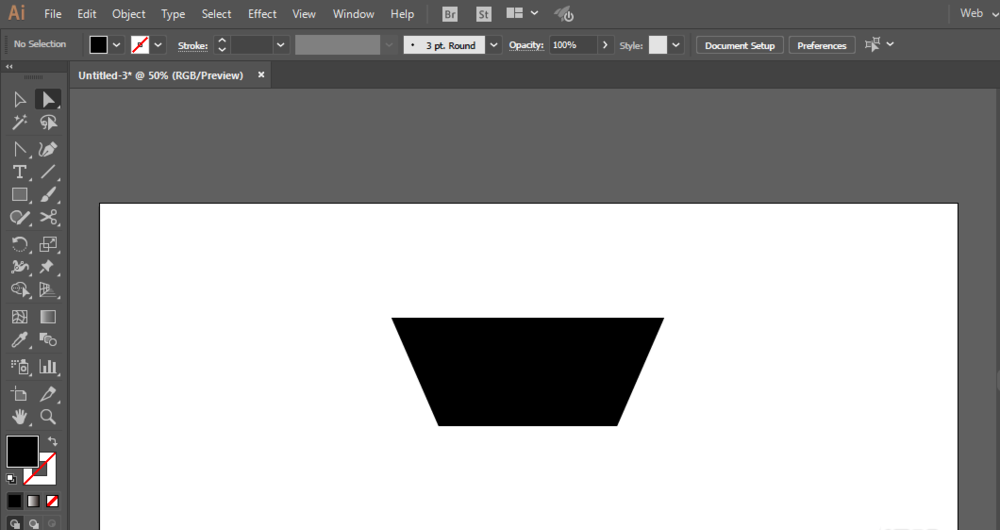Choose the Rotate tool
Image resolution: width=1000 pixels, height=530 pixels.
19,243
